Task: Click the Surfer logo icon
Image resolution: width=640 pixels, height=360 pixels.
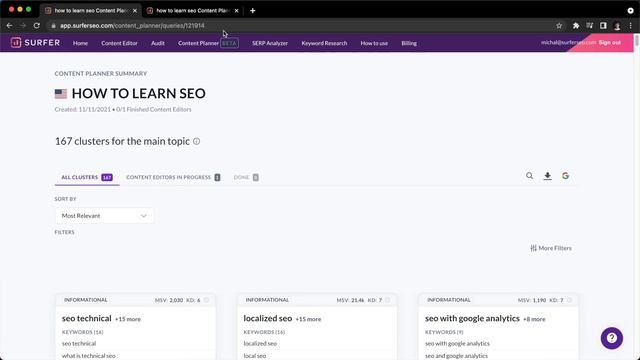Action: 16,42
